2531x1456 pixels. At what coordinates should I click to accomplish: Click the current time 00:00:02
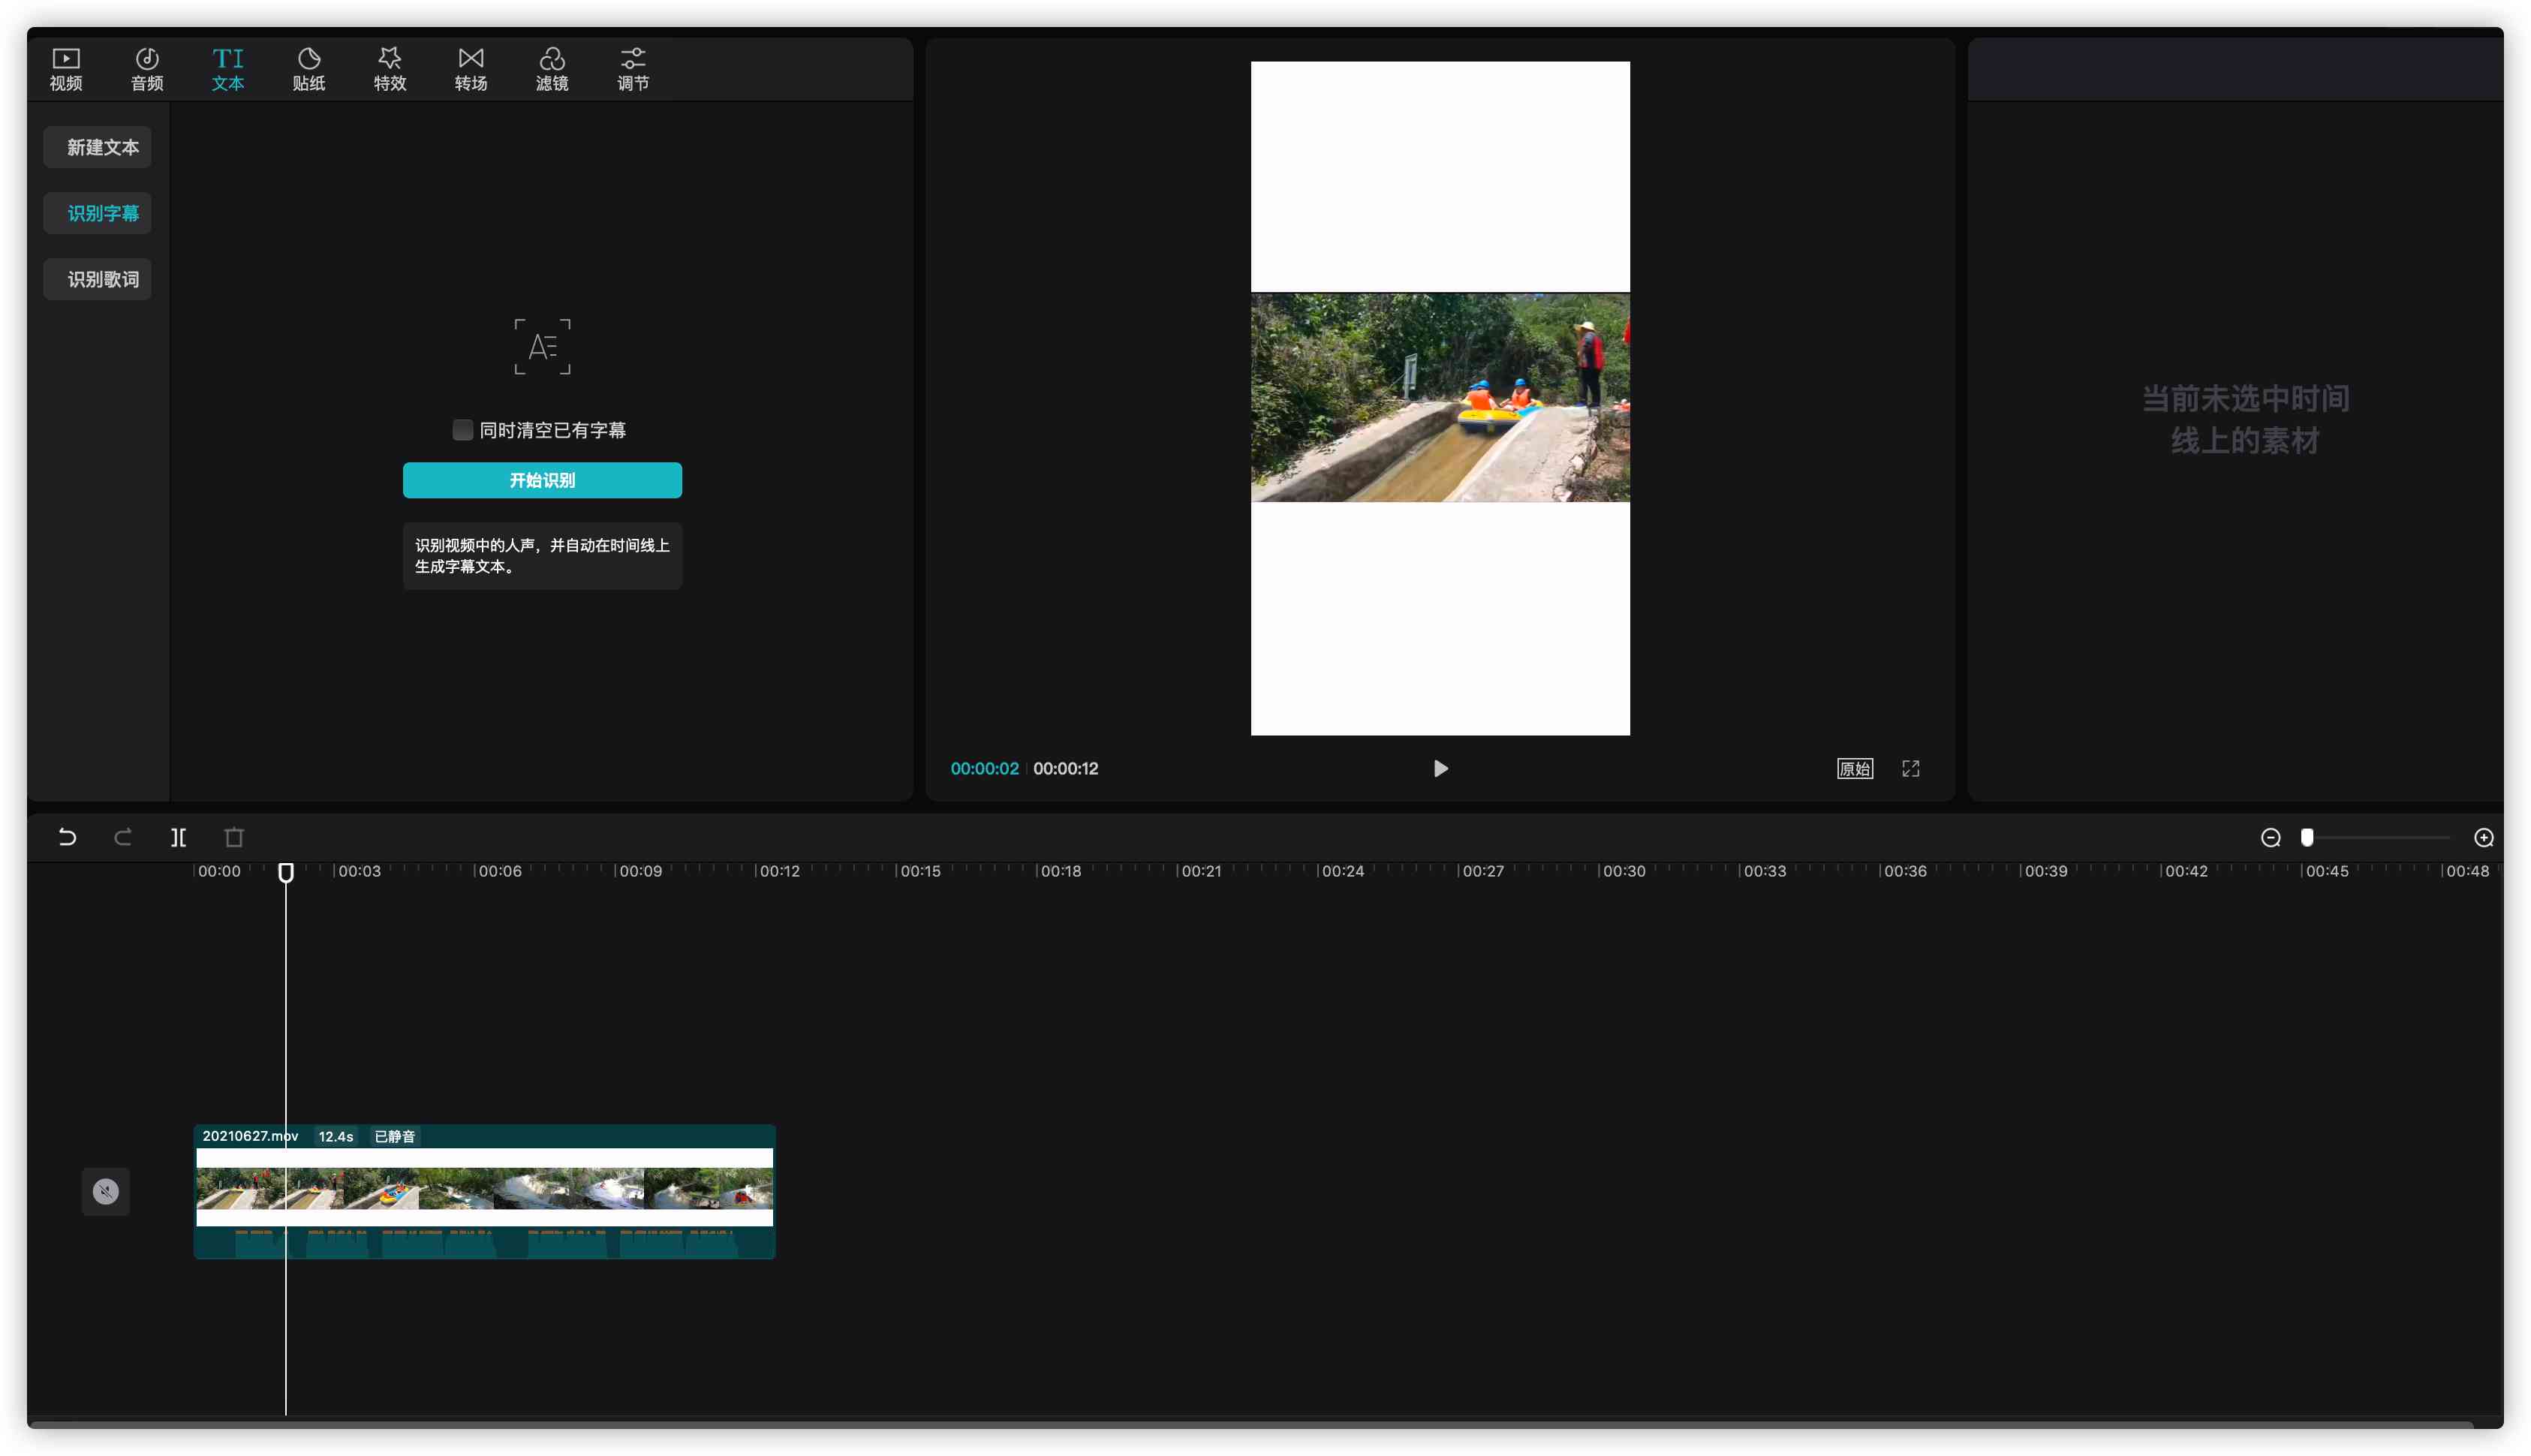(x=984, y=768)
